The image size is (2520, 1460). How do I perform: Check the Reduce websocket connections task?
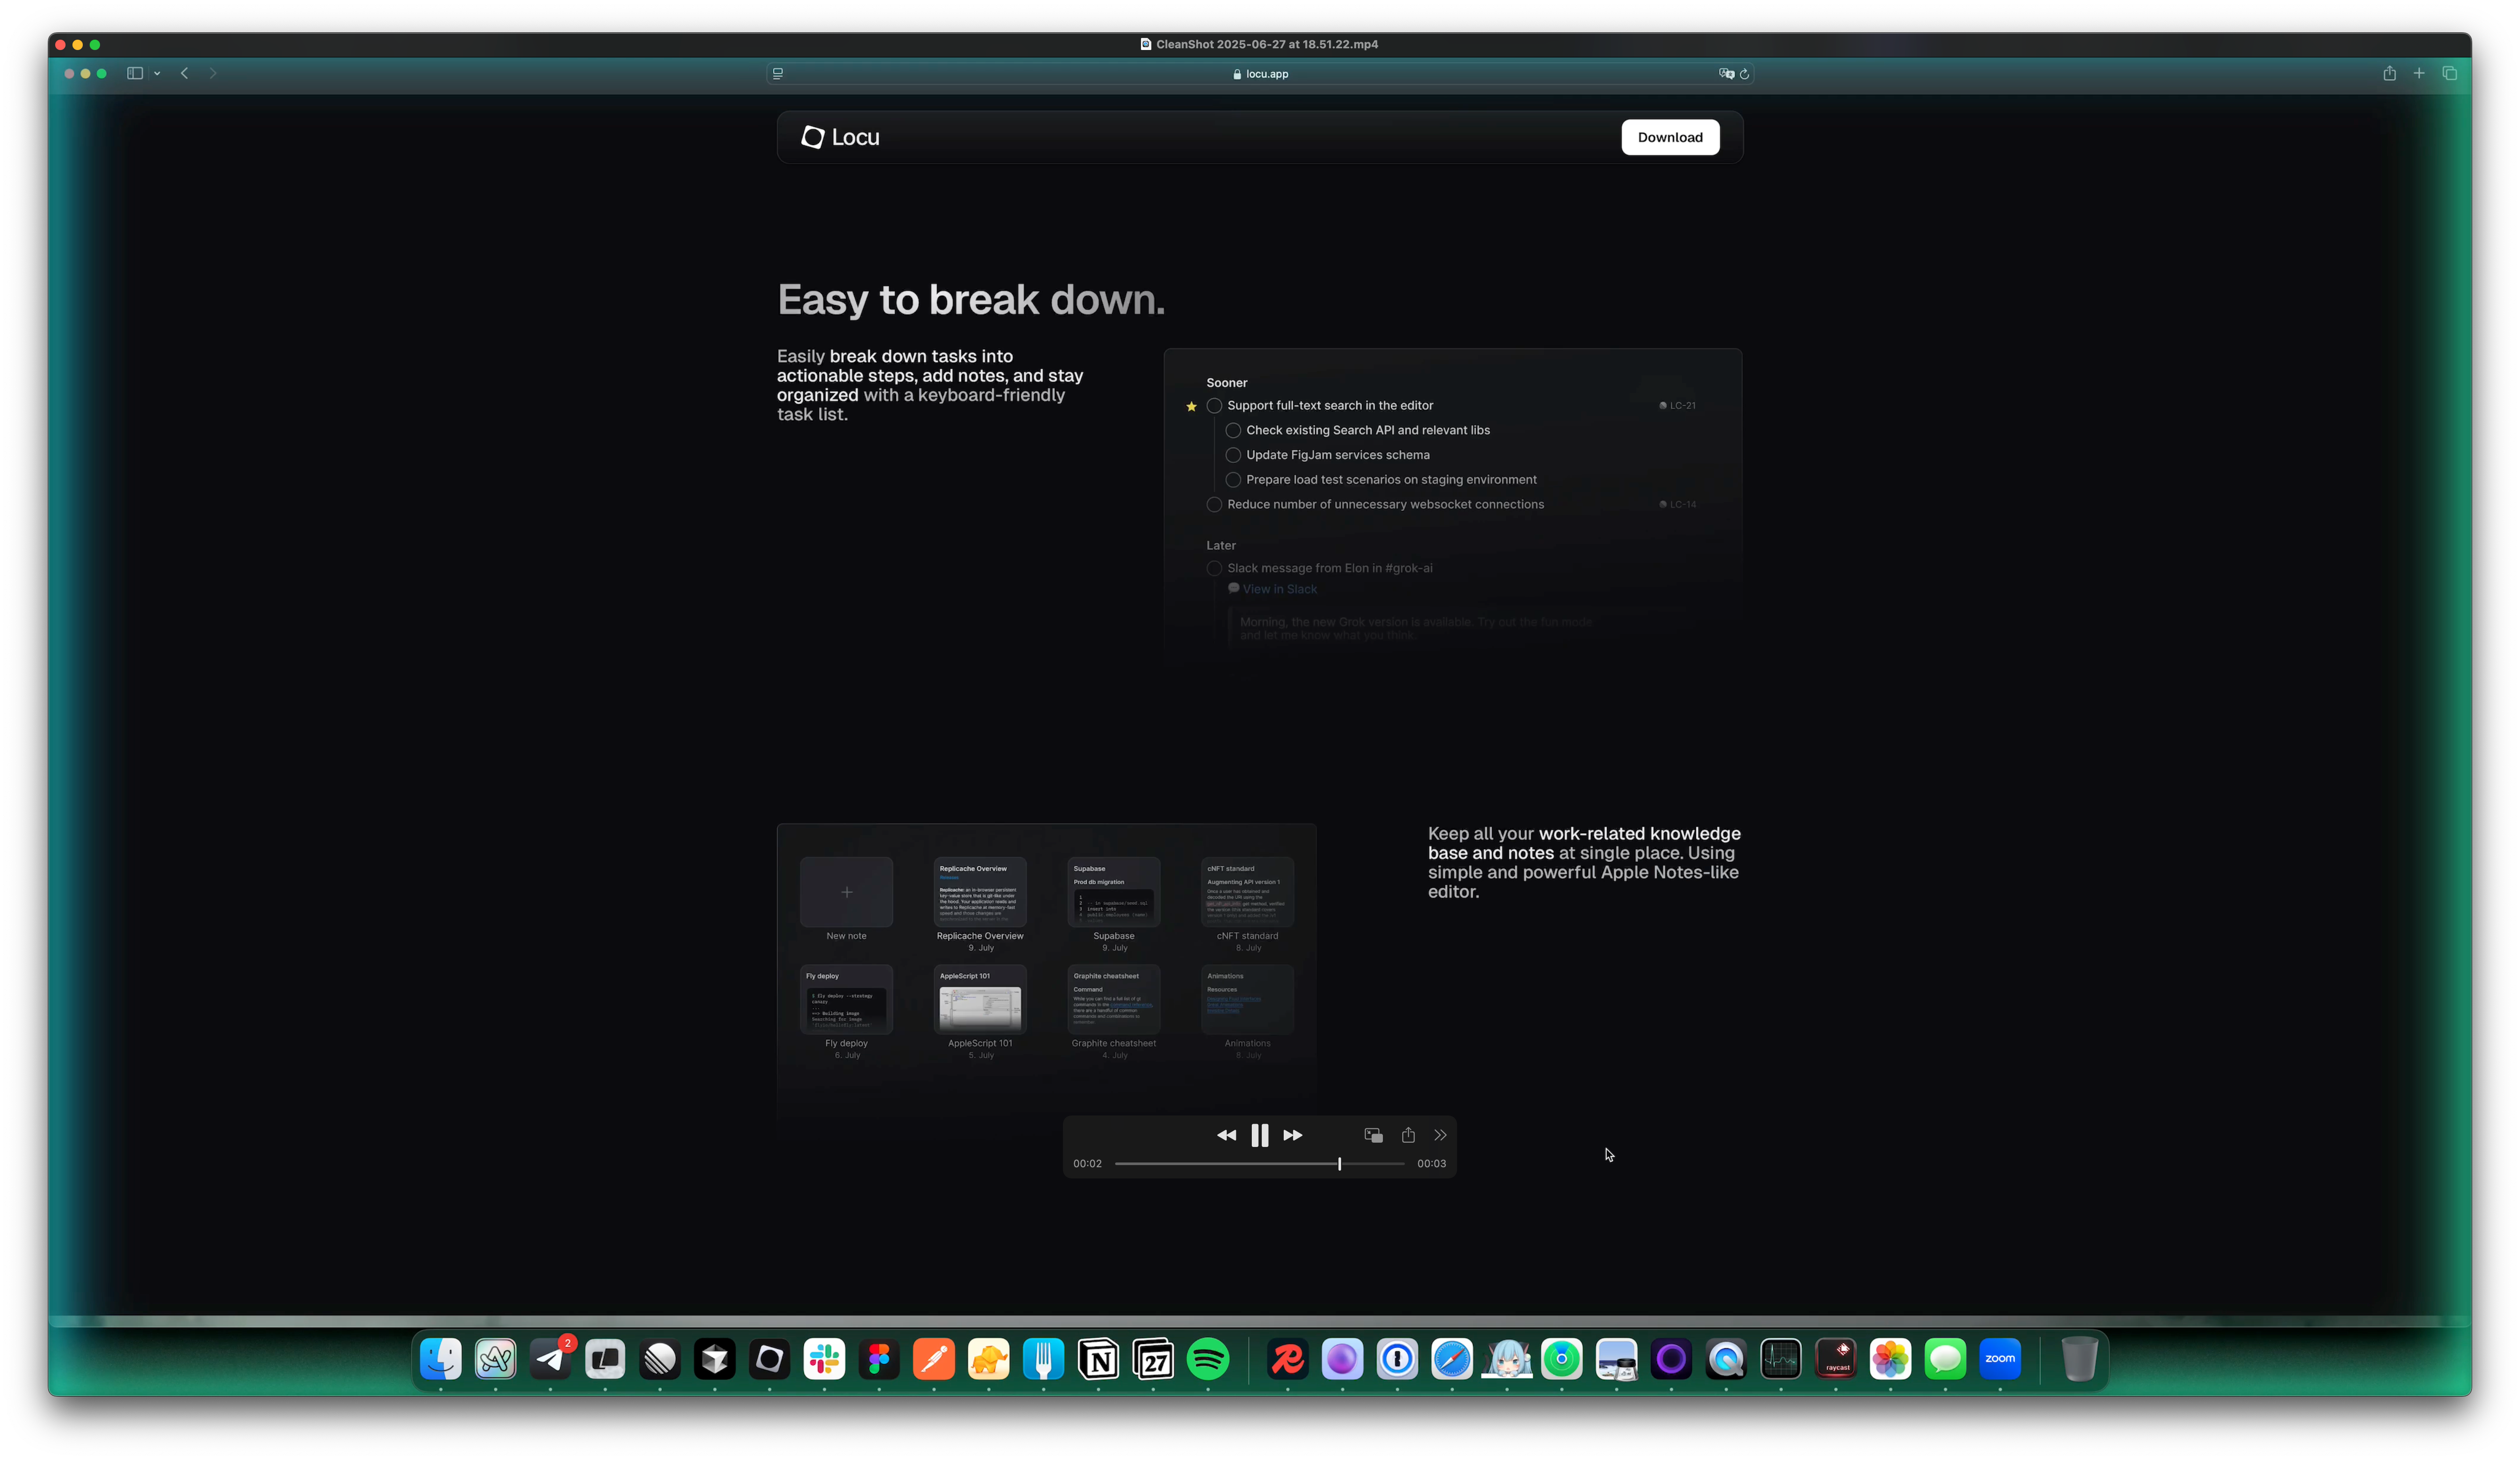1214,505
